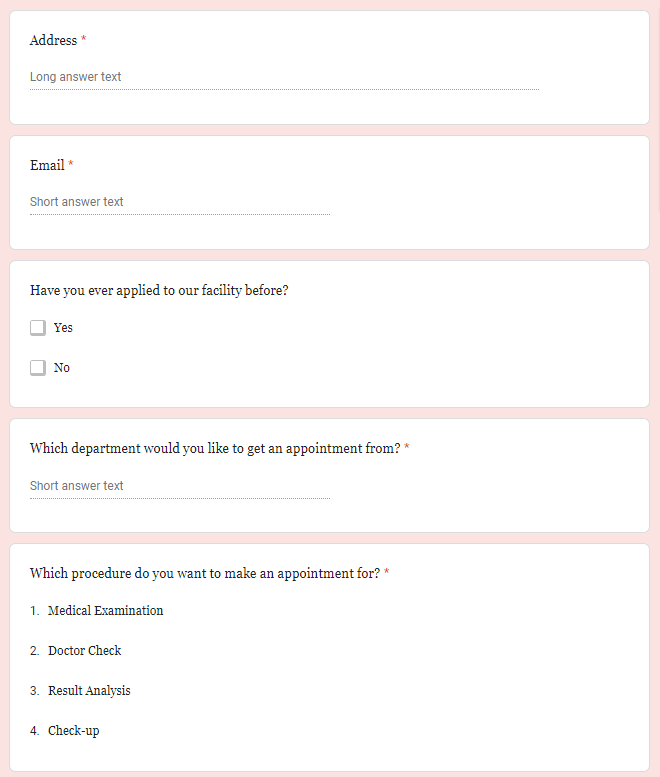Select the Check-up option

[73, 731]
